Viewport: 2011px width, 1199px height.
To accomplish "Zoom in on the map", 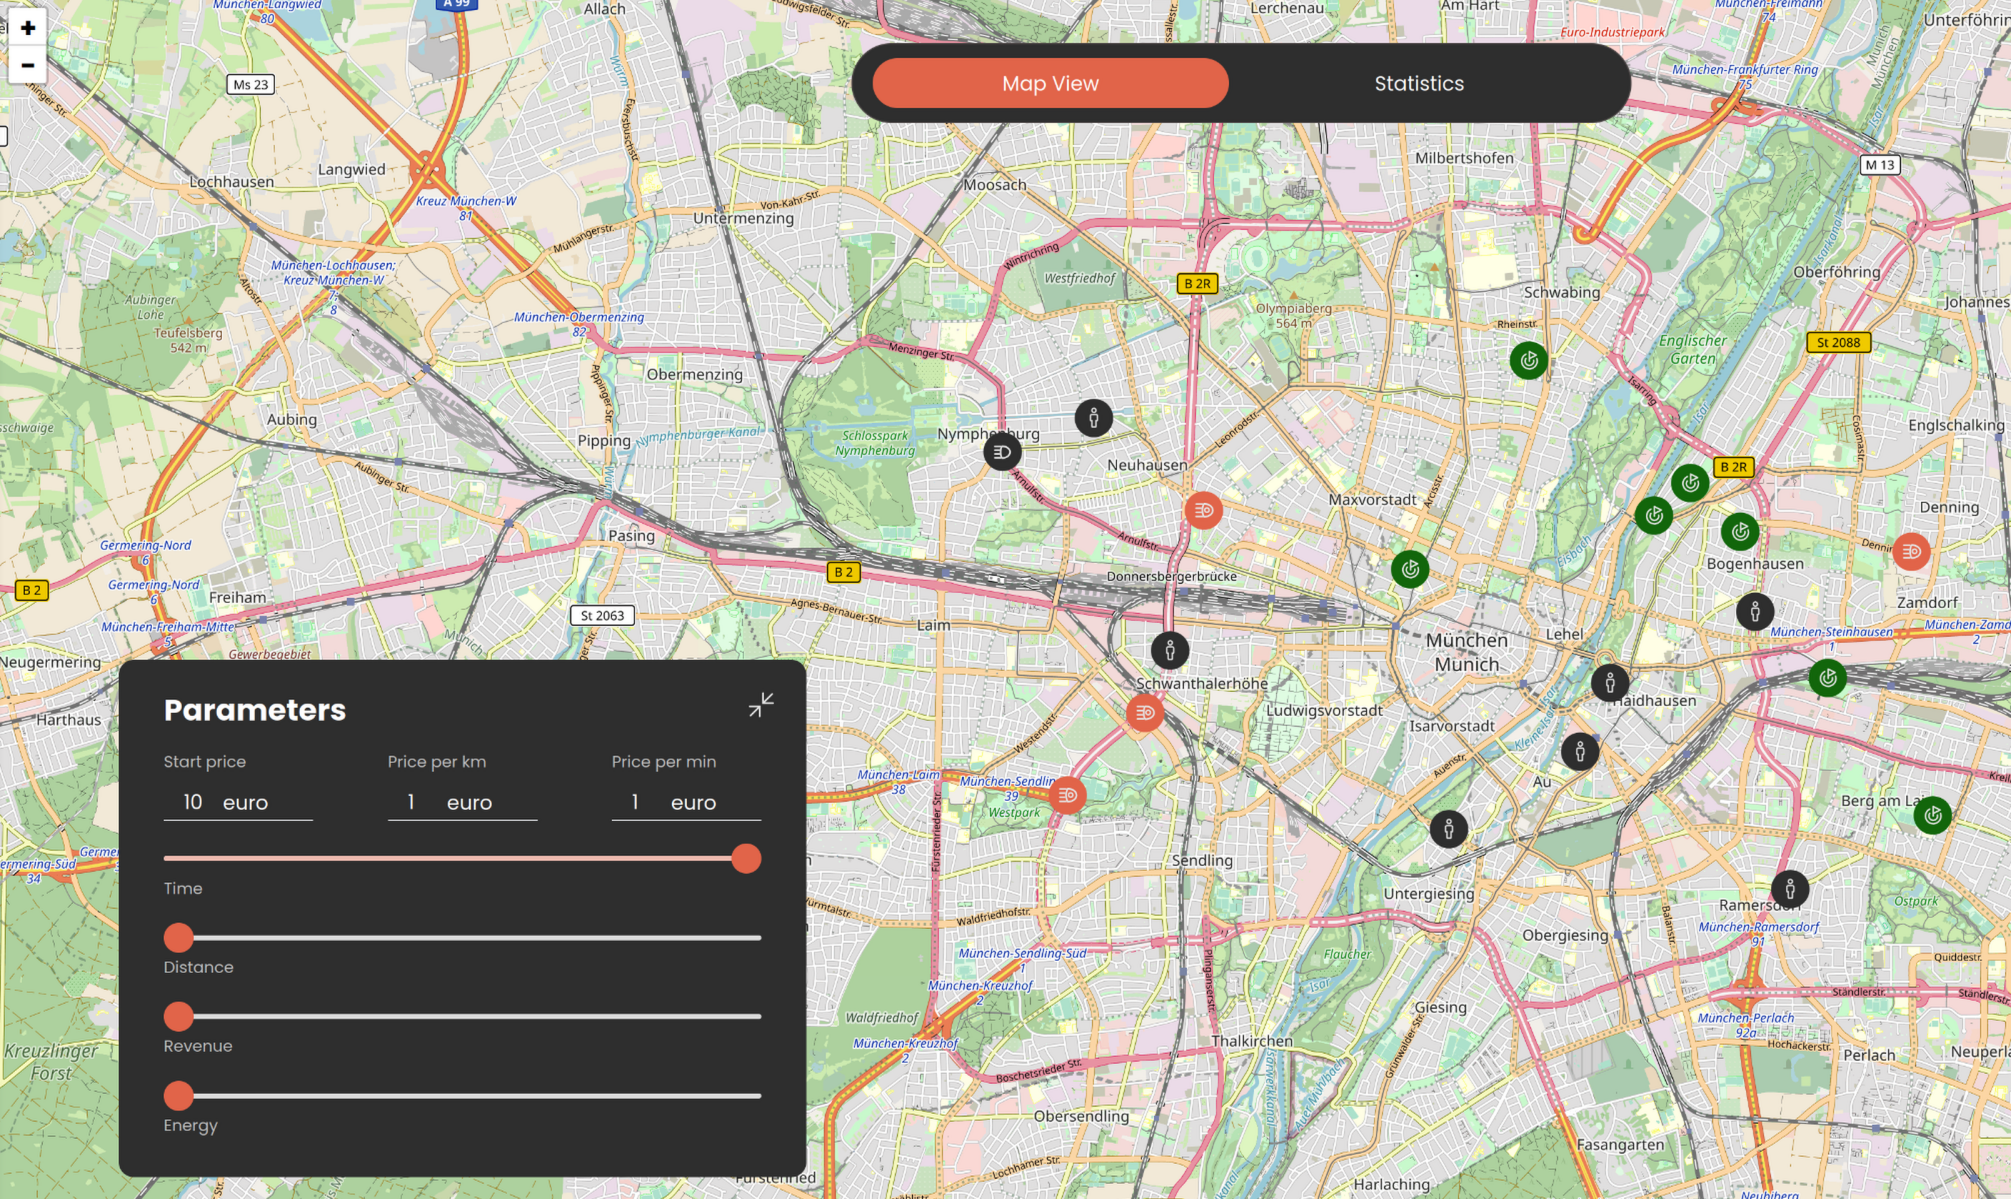I will click(28, 28).
